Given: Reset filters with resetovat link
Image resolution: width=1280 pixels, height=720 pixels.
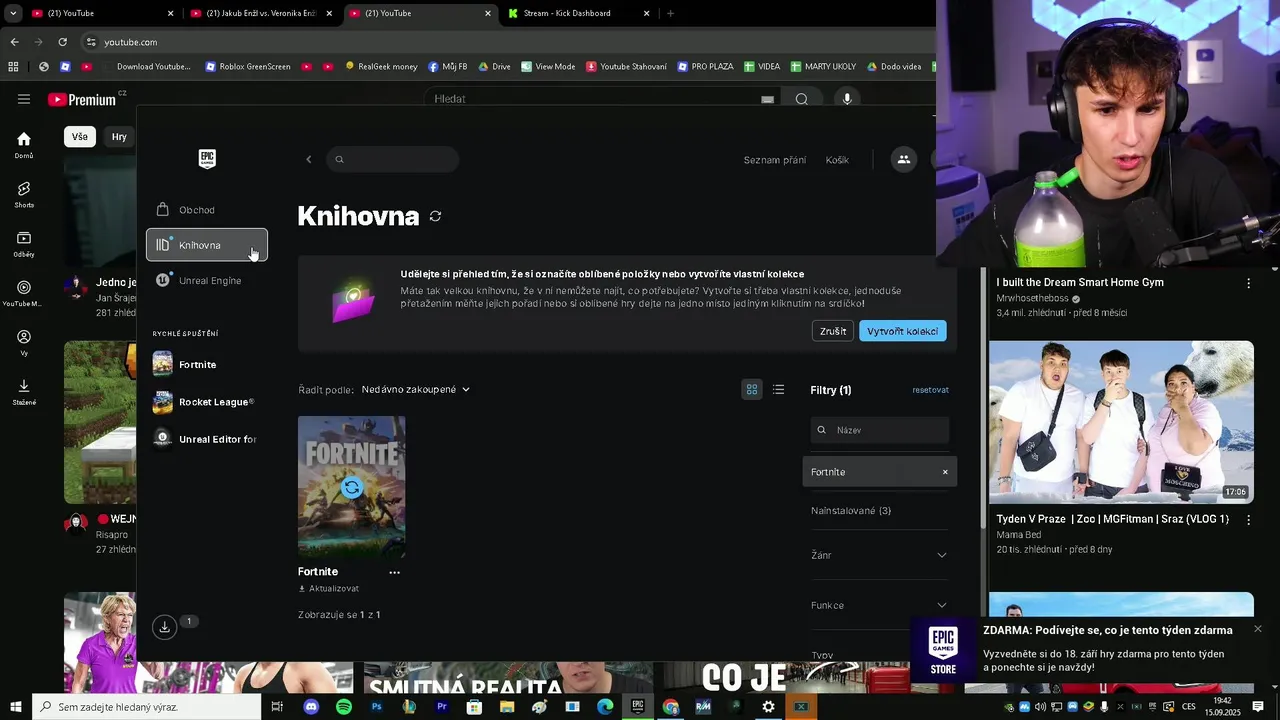Looking at the screenshot, I should 930,390.
